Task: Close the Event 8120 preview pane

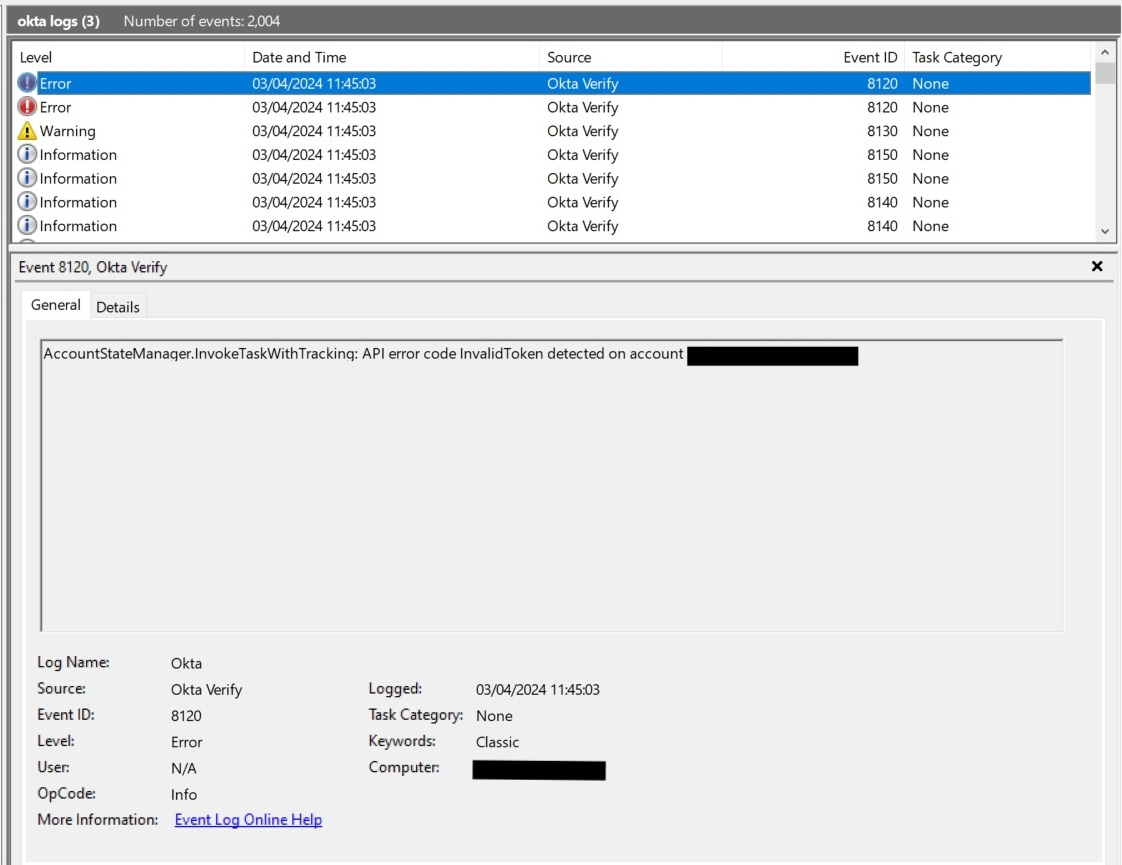Action: [1097, 266]
